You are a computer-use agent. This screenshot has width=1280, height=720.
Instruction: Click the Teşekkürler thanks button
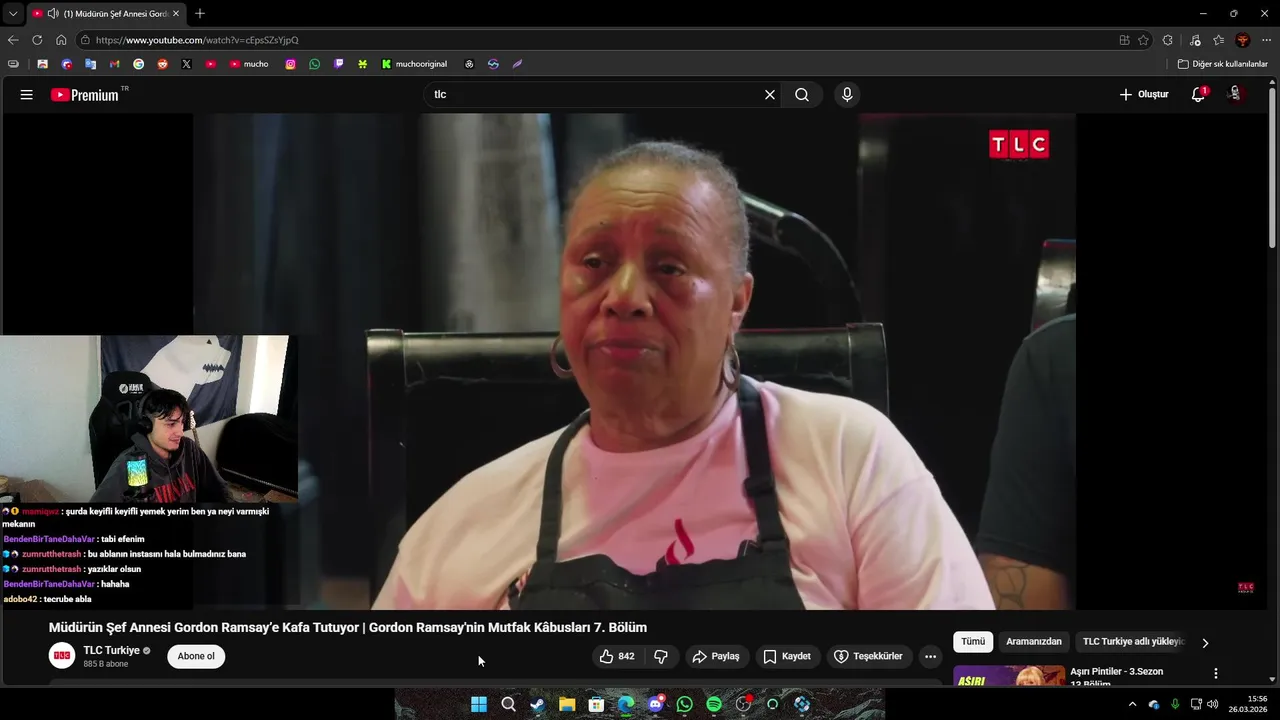tap(869, 657)
